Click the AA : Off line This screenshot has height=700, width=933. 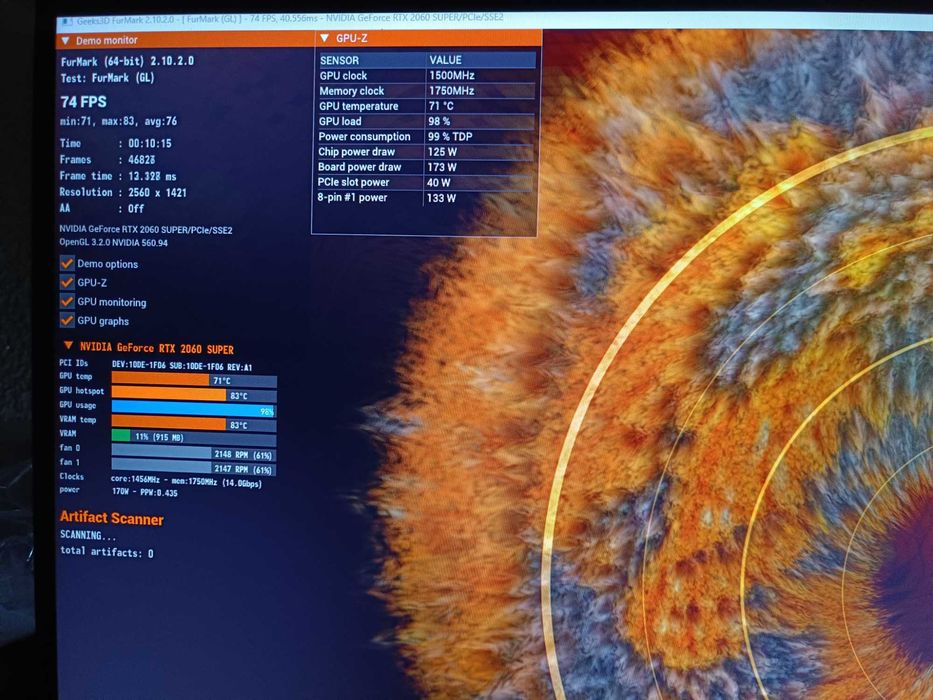click(x=102, y=208)
